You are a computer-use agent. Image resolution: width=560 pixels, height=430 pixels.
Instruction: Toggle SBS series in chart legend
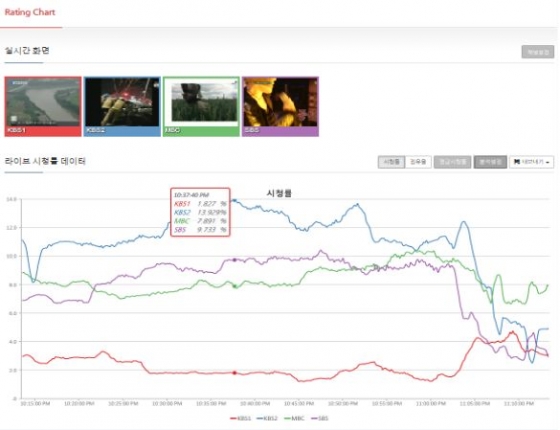point(320,418)
